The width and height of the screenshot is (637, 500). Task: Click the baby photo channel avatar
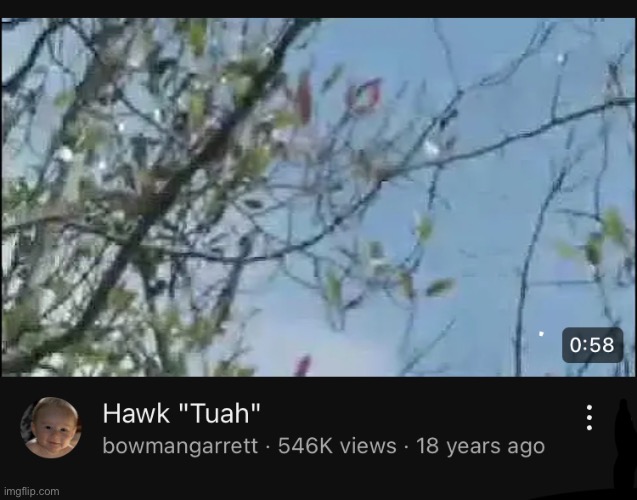(x=51, y=428)
